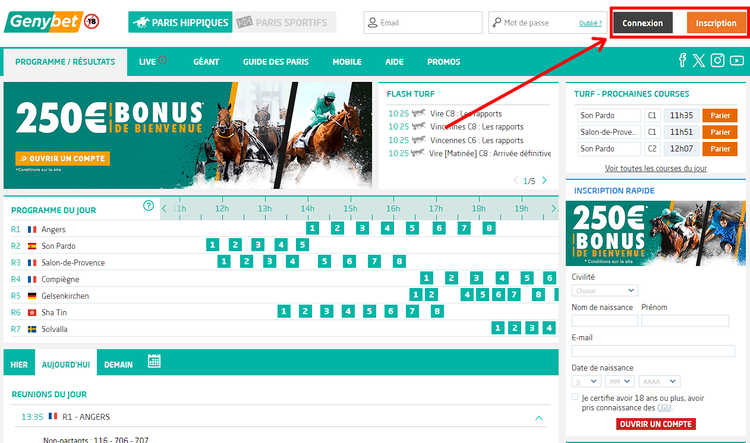Open race 8 of Sha Tin
Screen dimensions: 750x443
[x=437, y=311]
